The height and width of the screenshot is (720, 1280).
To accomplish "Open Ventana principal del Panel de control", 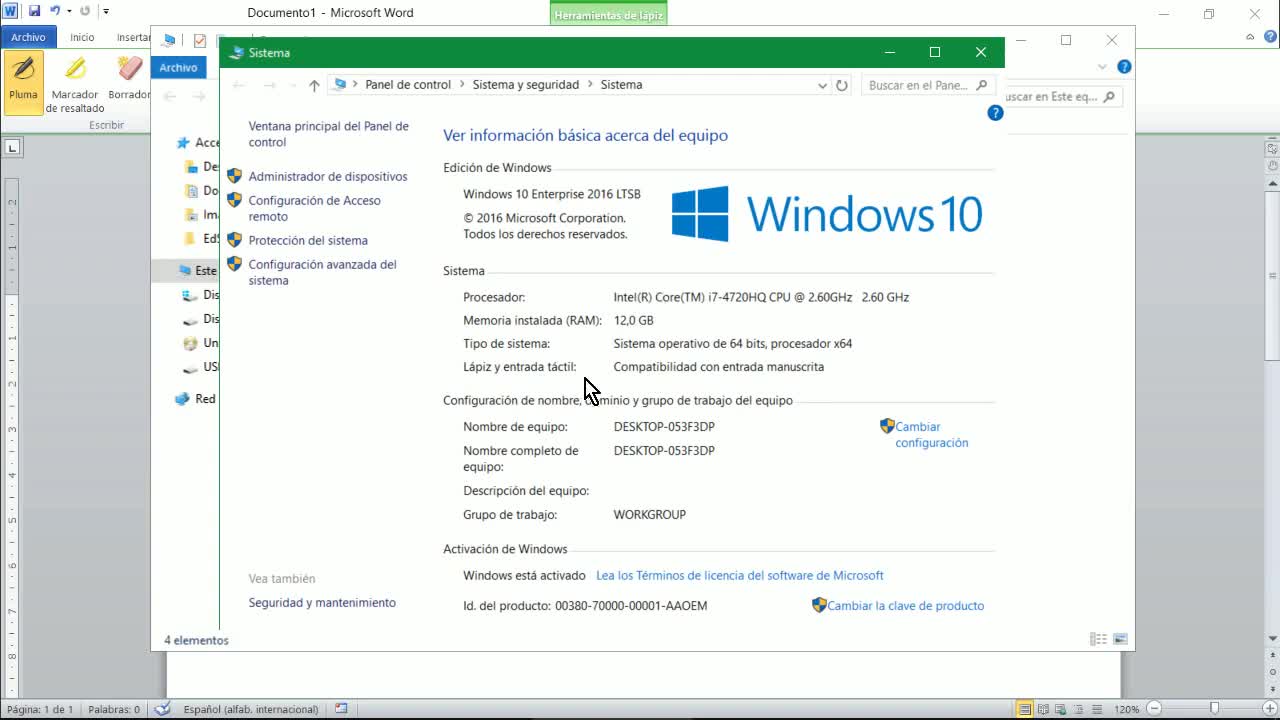I will 329,134.
